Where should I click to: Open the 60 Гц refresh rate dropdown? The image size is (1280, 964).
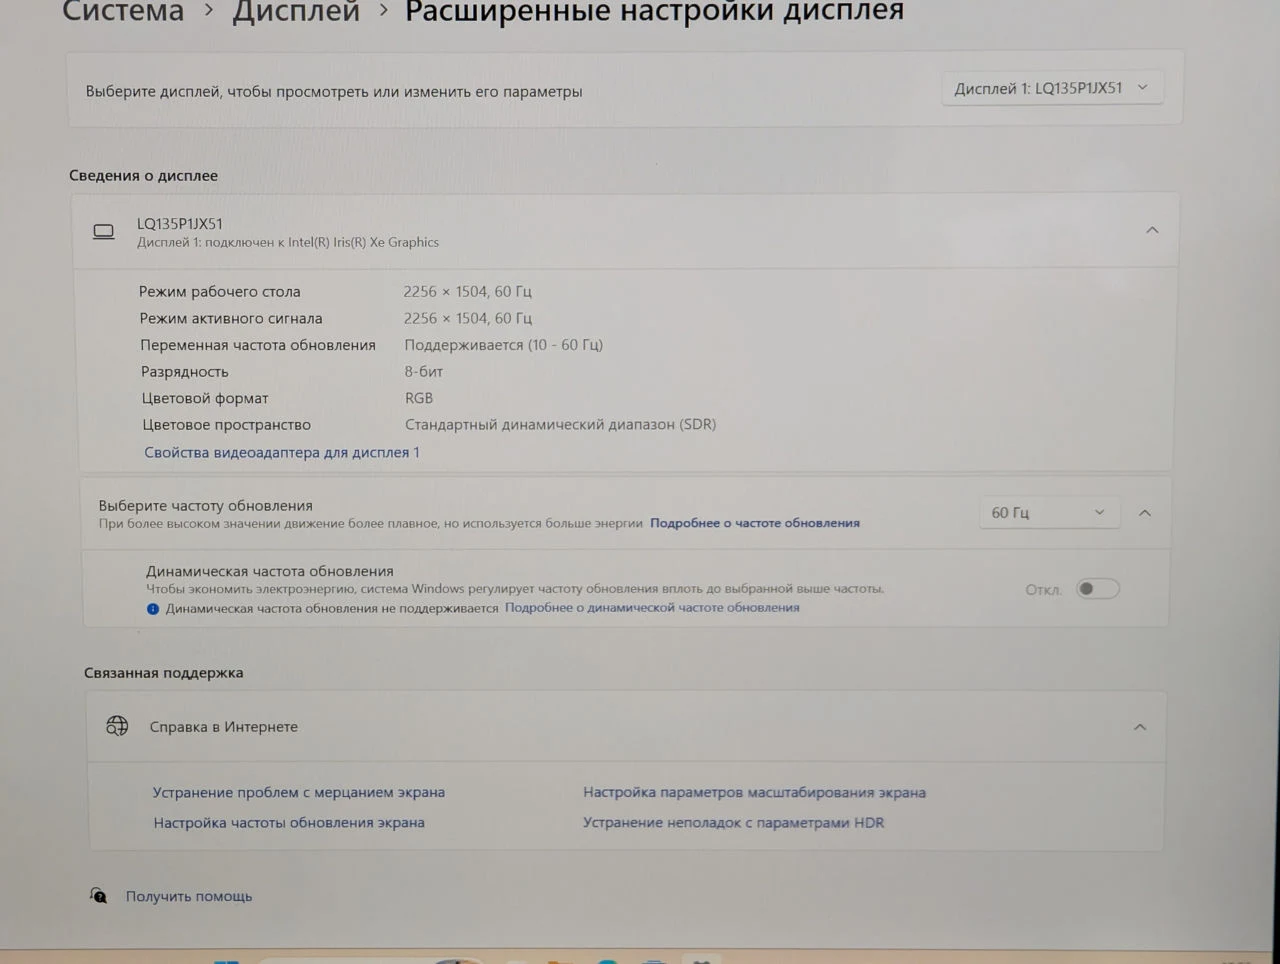tap(1047, 512)
